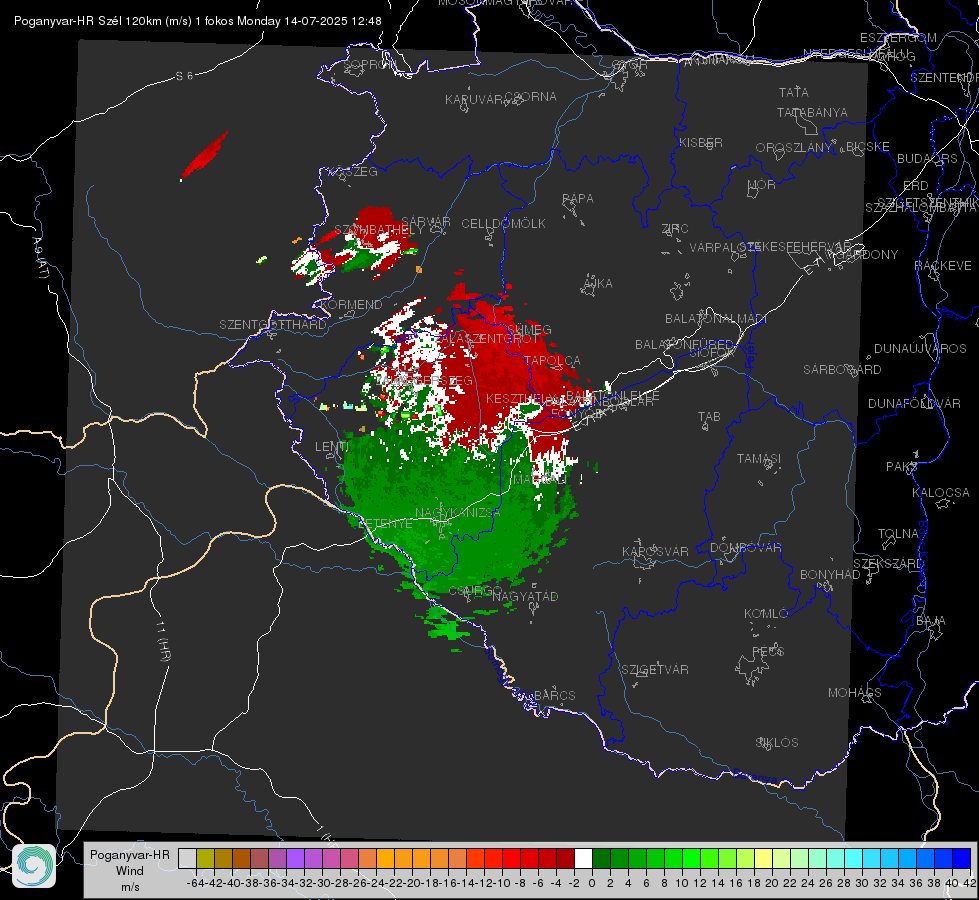The width and height of the screenshot is (979, 900).
Task: Click the GARDONY town label
Action: pyautogui.click(x=868, y=255)
